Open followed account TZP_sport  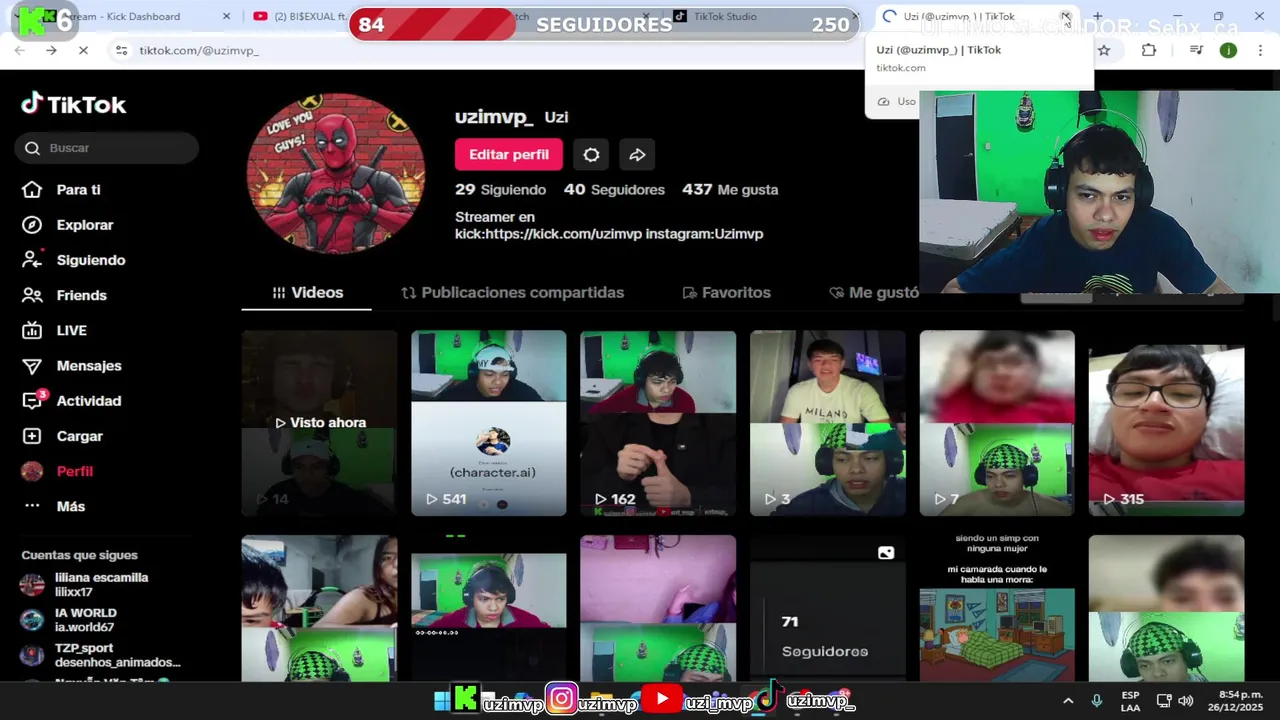(100, 655)
